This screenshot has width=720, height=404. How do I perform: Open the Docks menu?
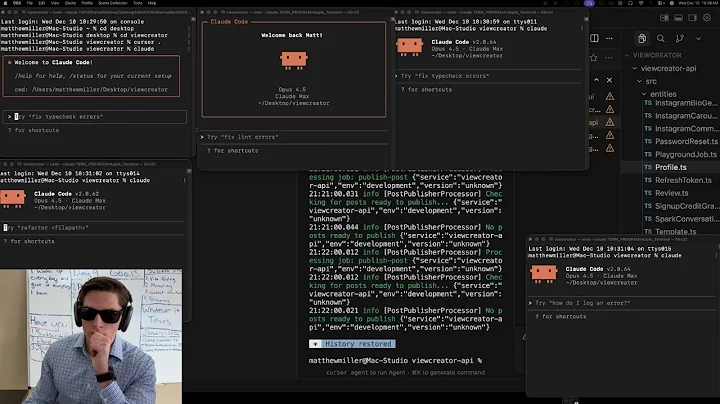click(x=70, y=3)
